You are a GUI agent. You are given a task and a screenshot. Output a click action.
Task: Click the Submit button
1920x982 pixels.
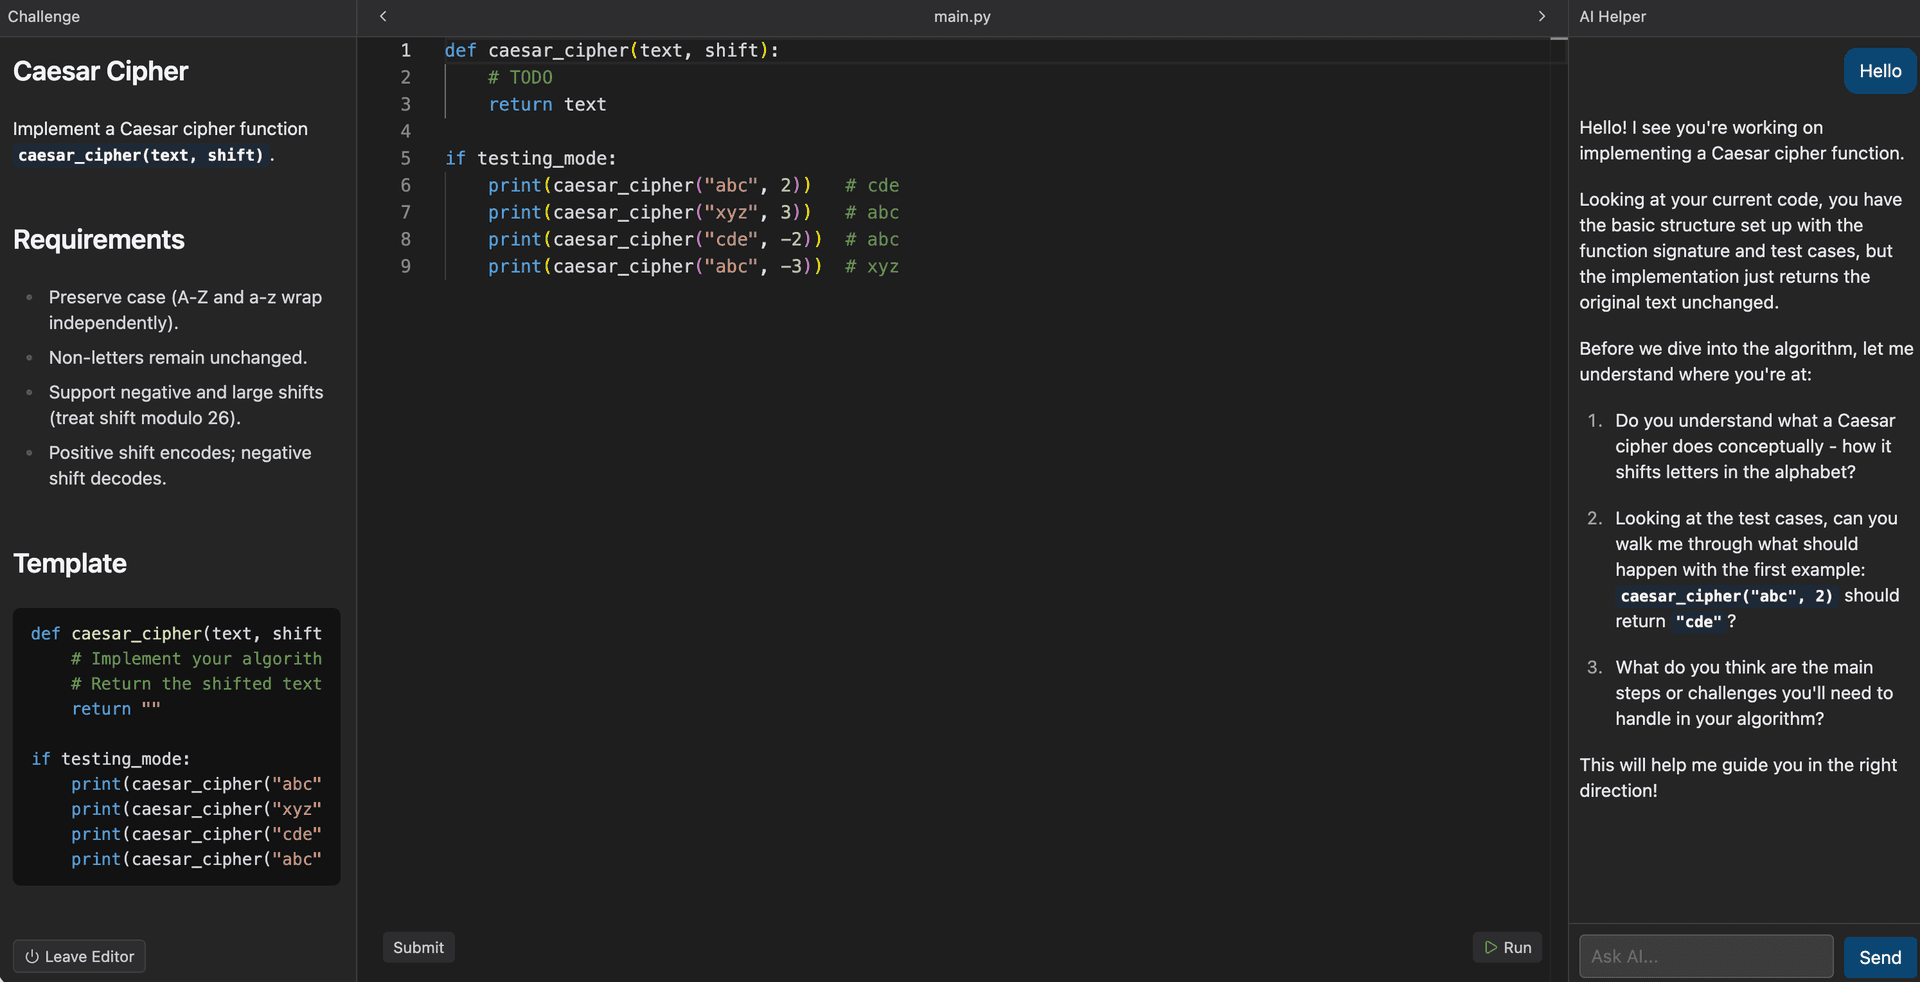[418, 947]
